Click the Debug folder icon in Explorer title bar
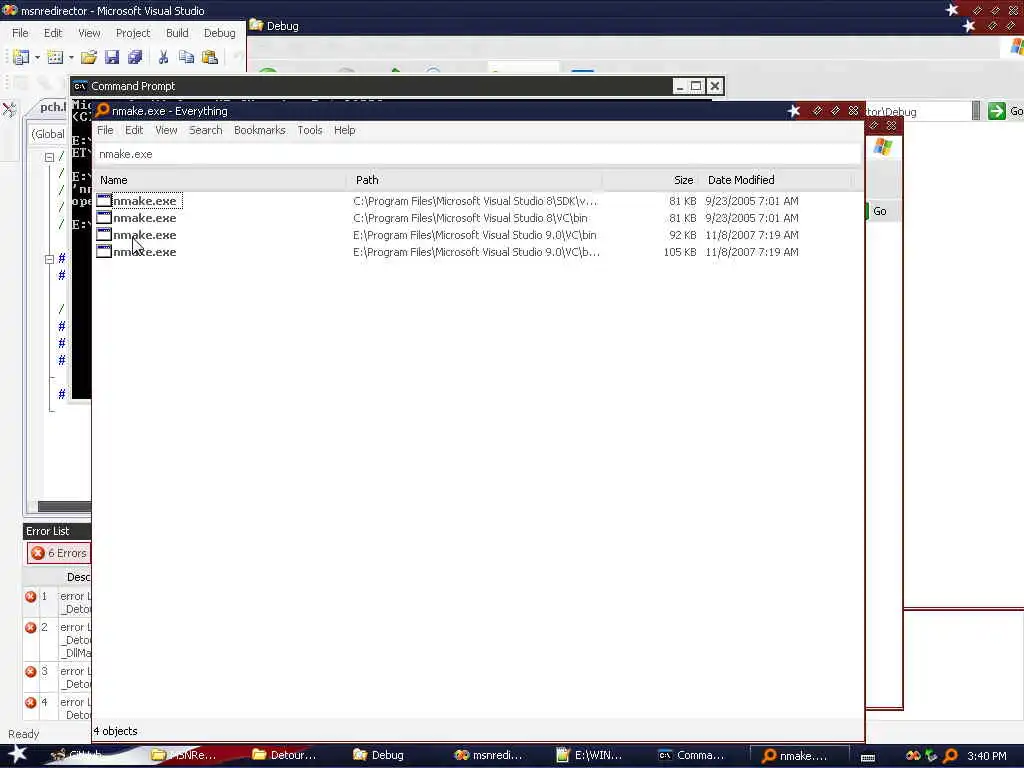Screen dimensions: 1024x768 [256, 25]
